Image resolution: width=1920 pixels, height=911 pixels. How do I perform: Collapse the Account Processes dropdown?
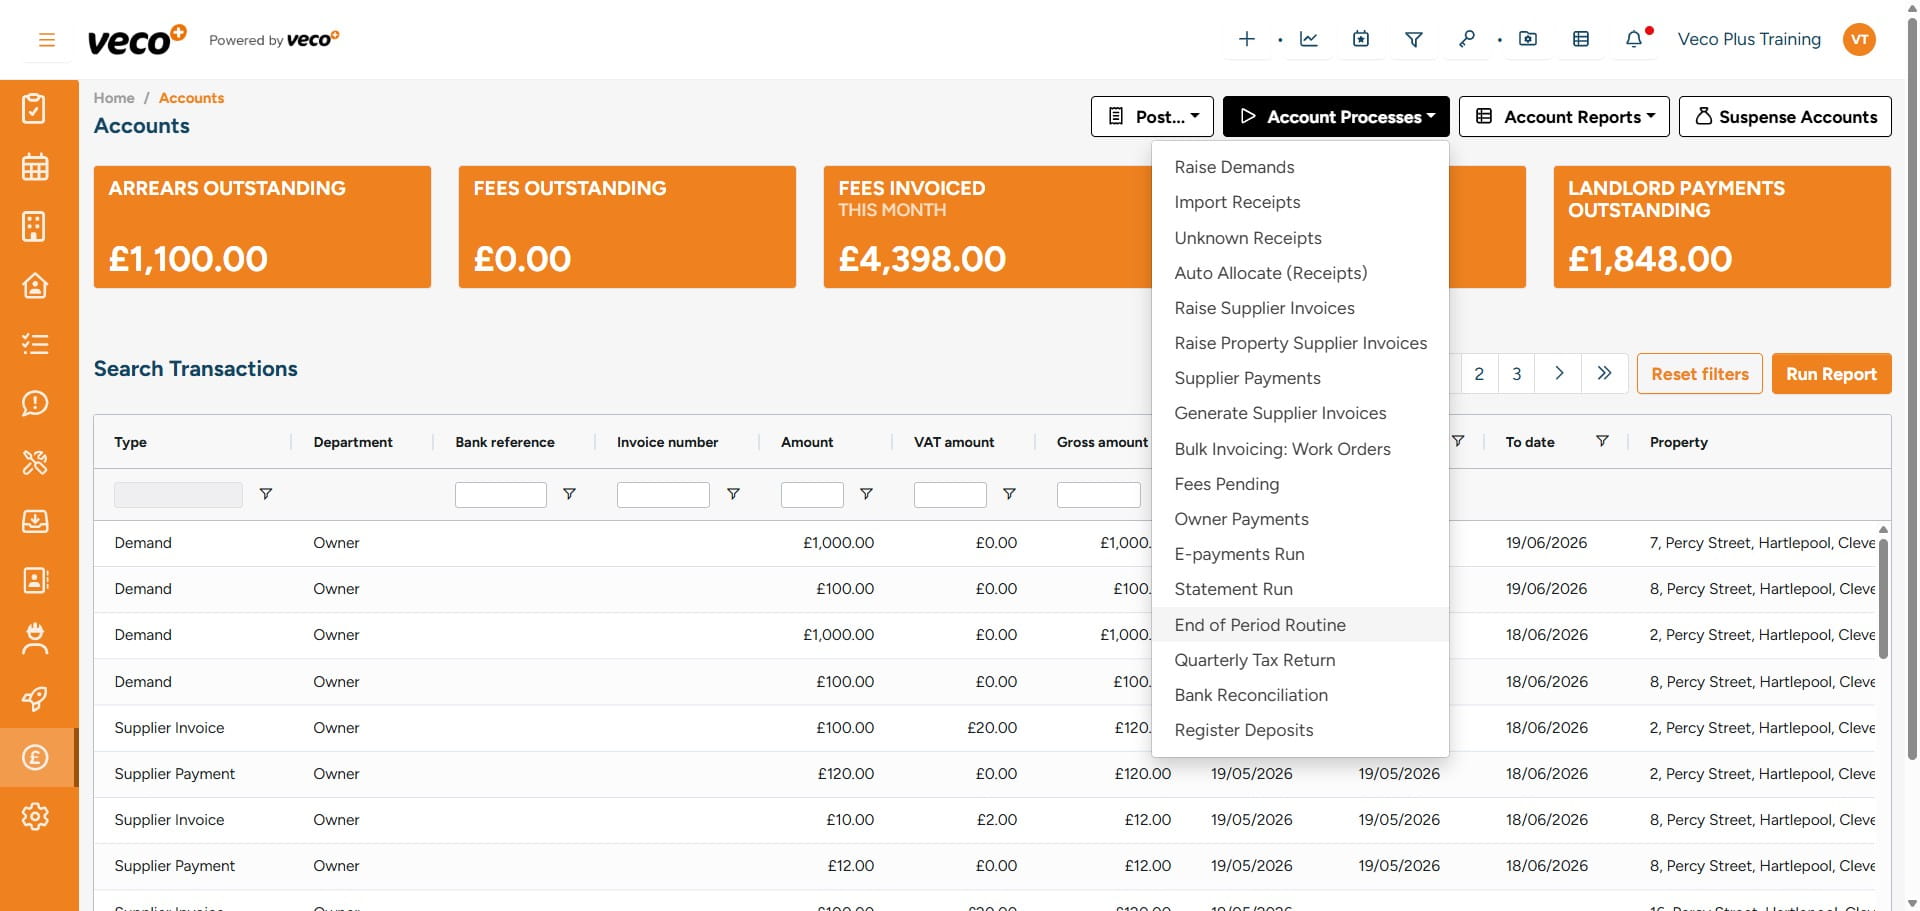[x=1336, y=117]
